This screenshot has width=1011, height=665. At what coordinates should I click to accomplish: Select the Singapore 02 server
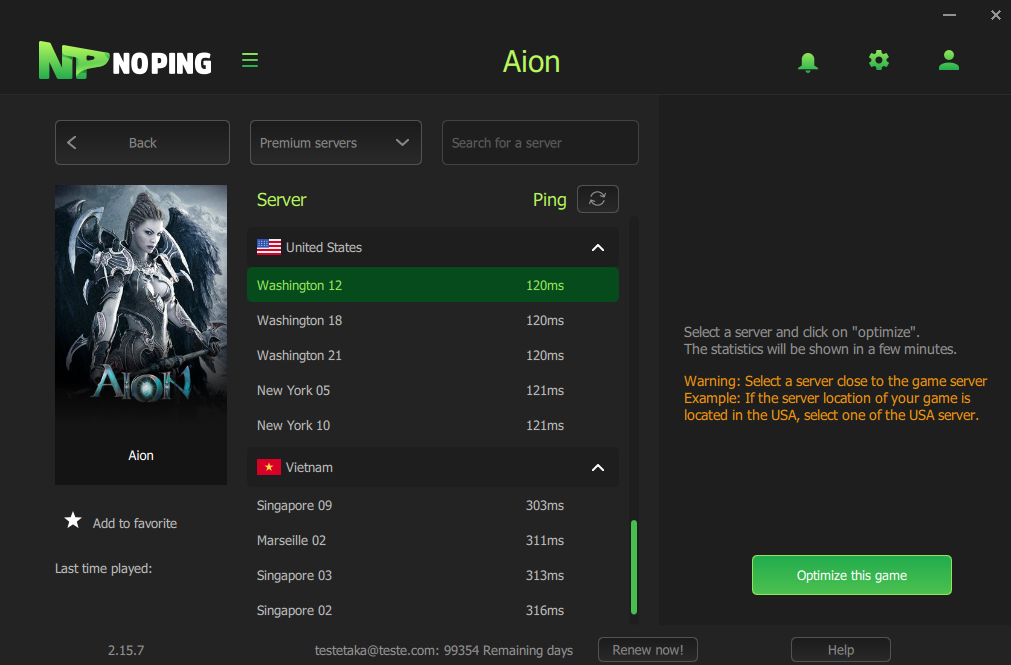tap(433, 610)
